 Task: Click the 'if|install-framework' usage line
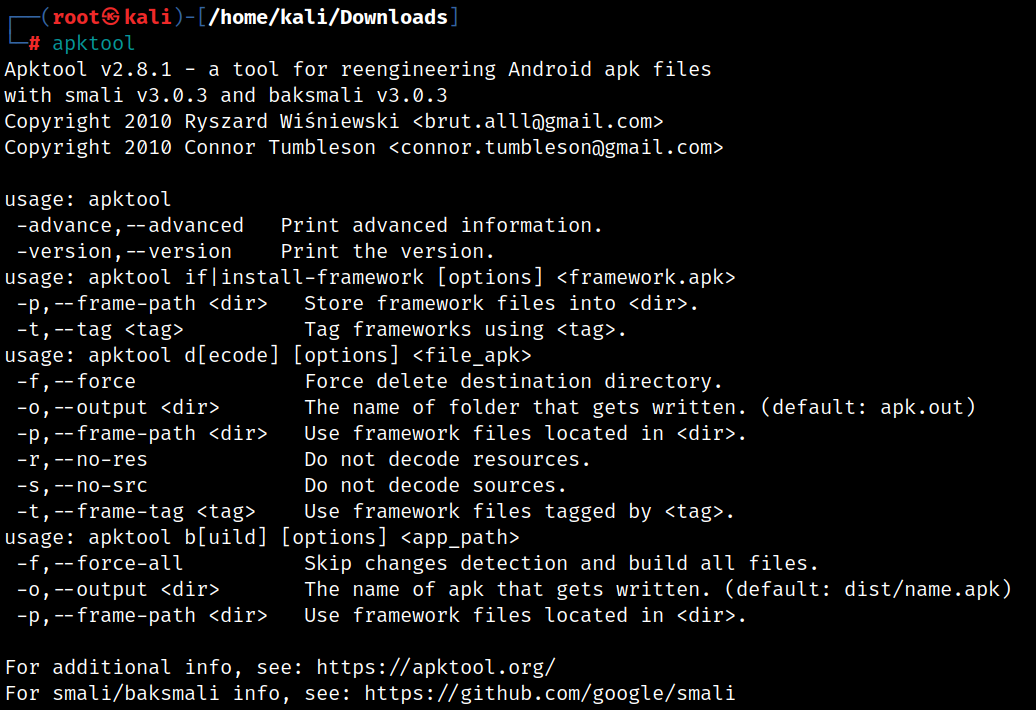pyautogui.click(x=370, y=277)
